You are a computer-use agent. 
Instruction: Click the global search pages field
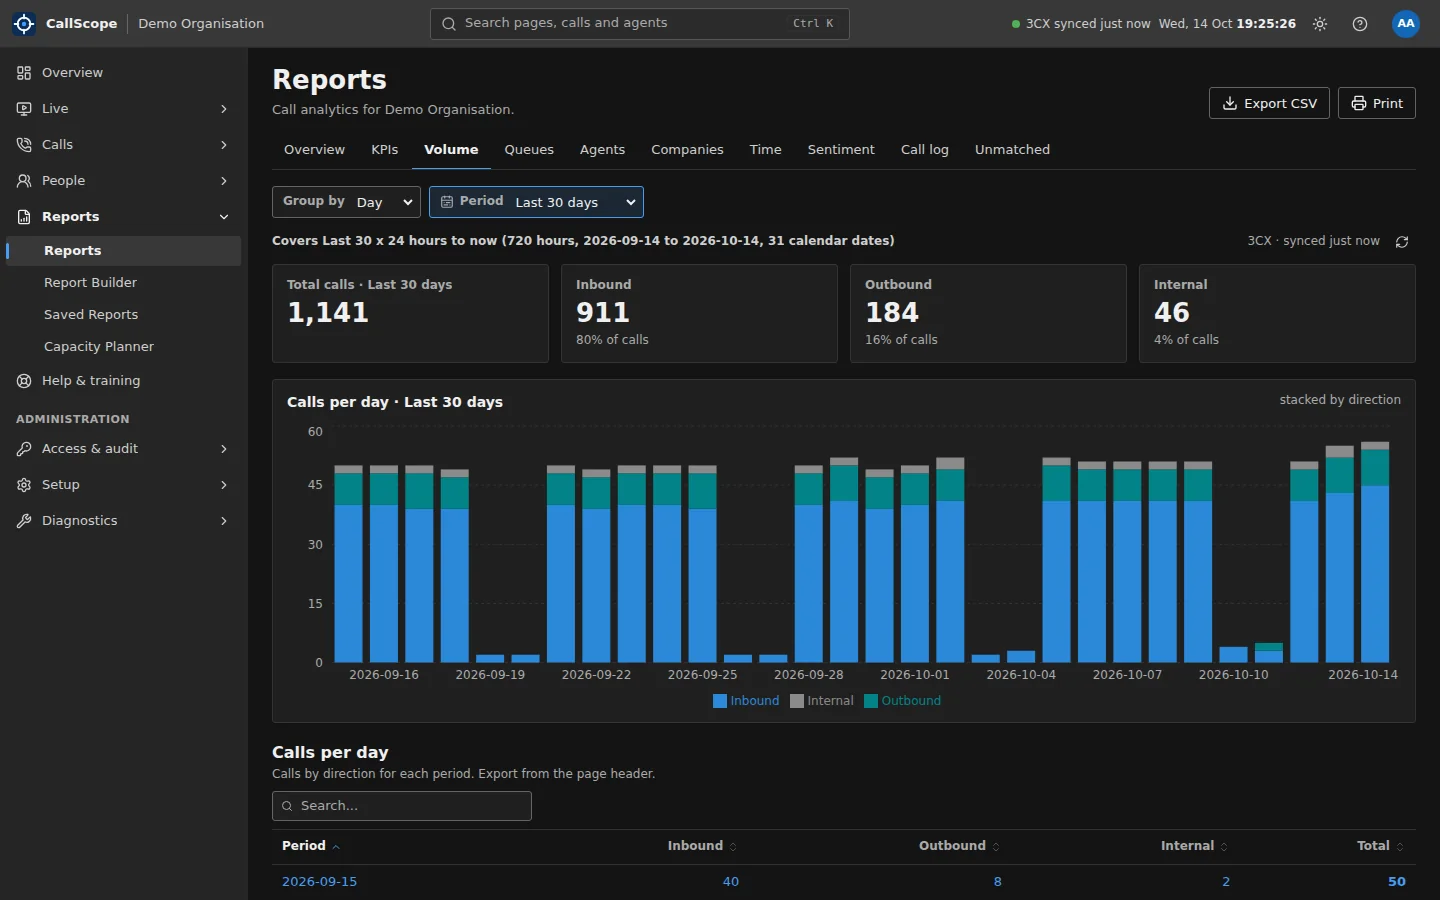(x=640, y=24)
